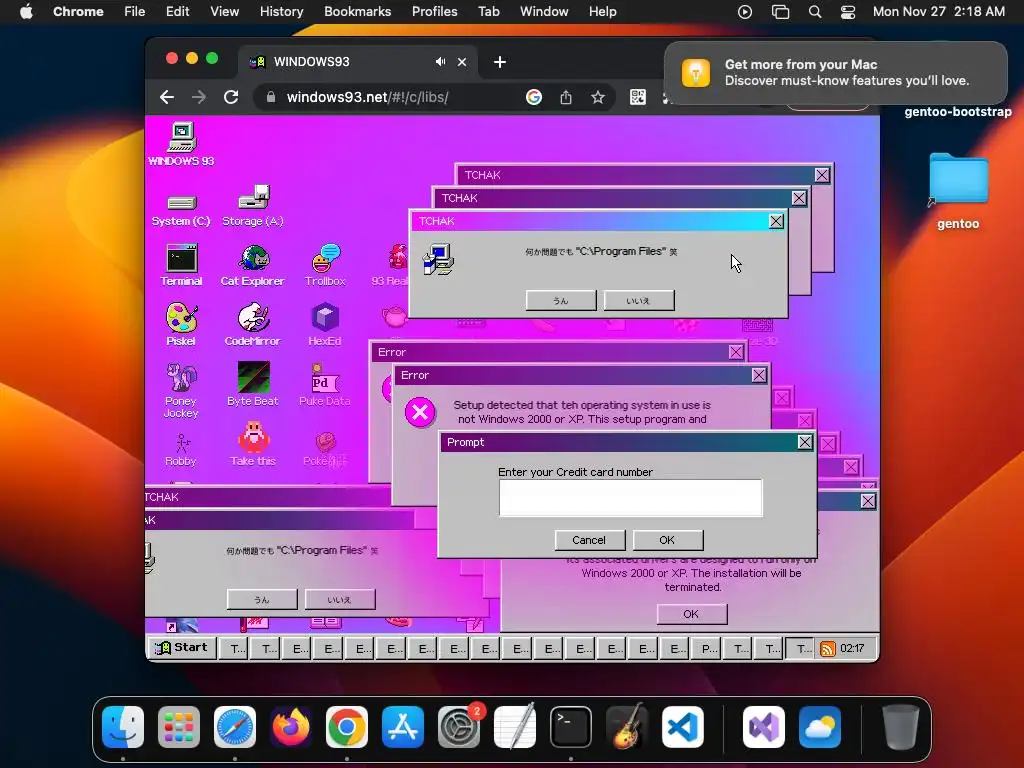Image resolution: width=1024 pixels, height=768 pixels.
Task: Open the Profiles menu
Action: (434, 11)
